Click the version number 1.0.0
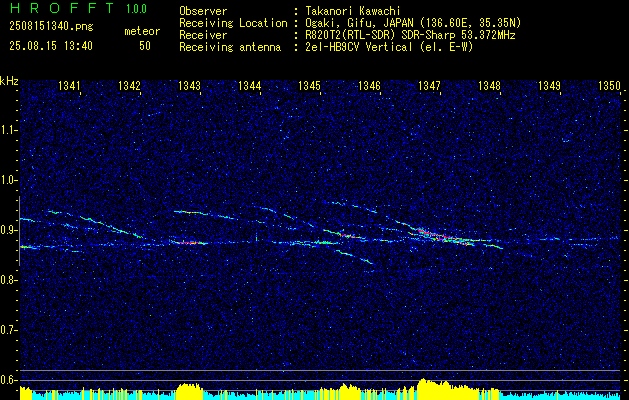Image resolution: width=629 pixels, height=400 pixels. (x=136, y=8)
